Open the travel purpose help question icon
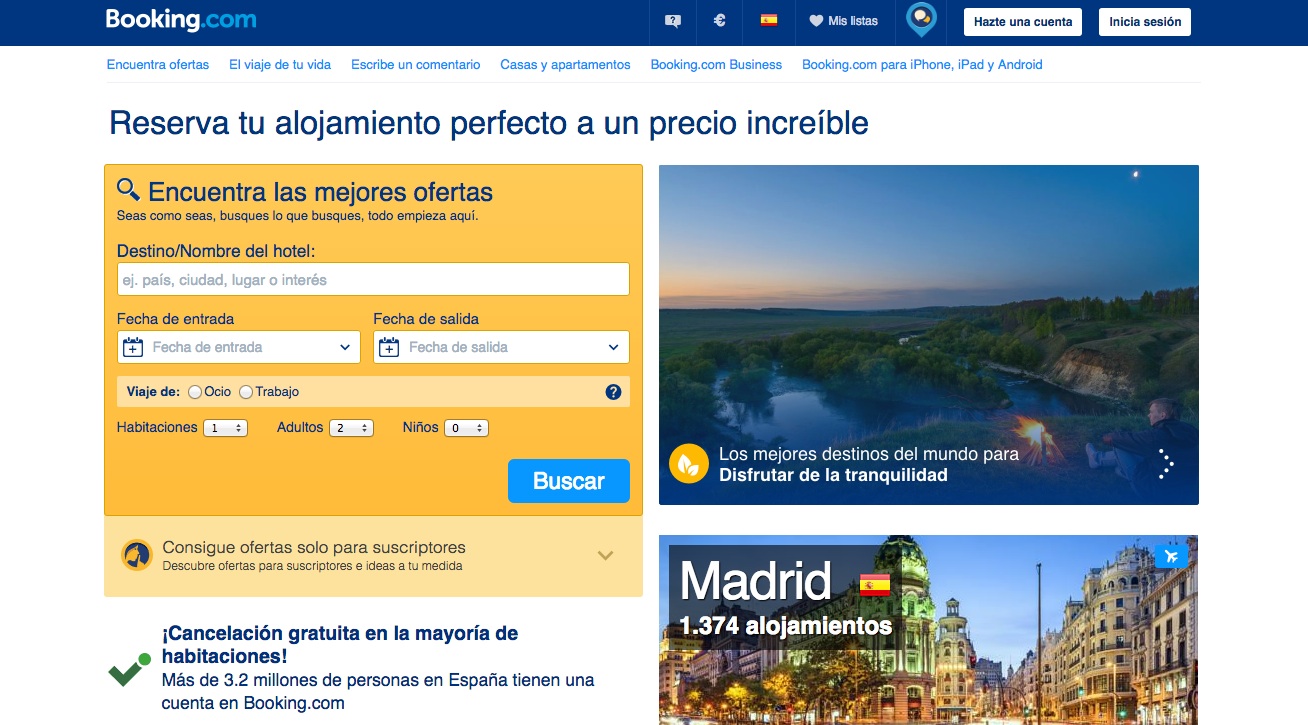The height and width of the screenshot is (725, 1308). [x=614, y=392]
